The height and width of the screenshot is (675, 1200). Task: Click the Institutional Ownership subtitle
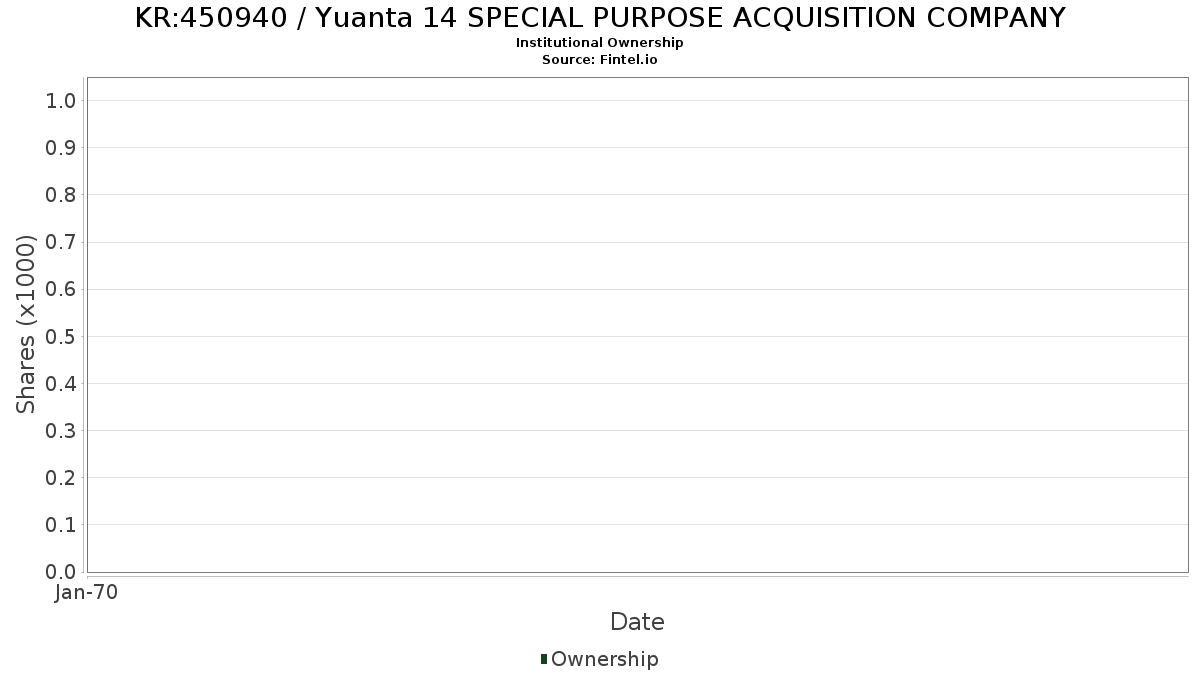599,43
